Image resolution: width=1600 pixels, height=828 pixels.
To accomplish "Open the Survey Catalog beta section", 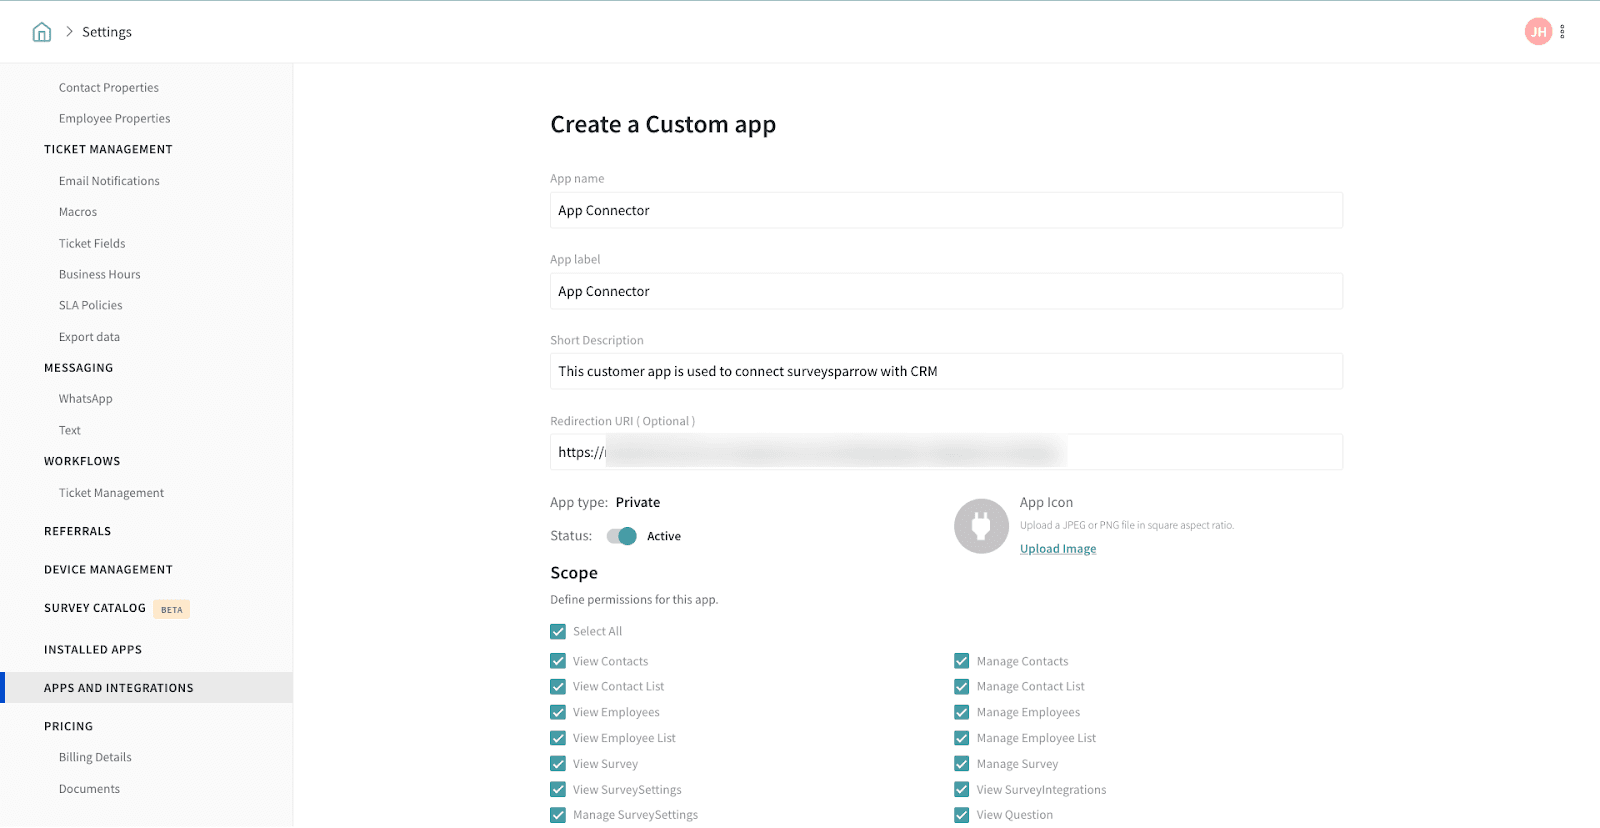I will (x=95, y=608).
